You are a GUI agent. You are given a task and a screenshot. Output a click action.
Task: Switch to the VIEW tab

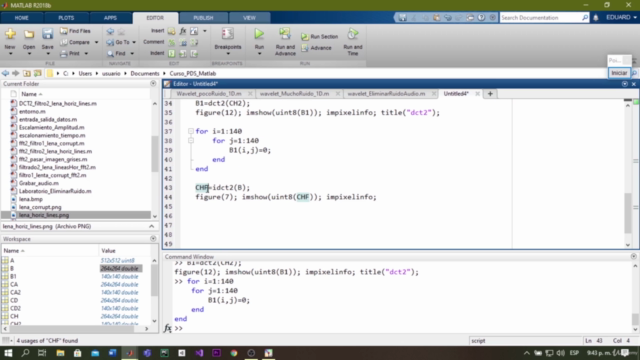pyautogui.click(x=249, y=18)
